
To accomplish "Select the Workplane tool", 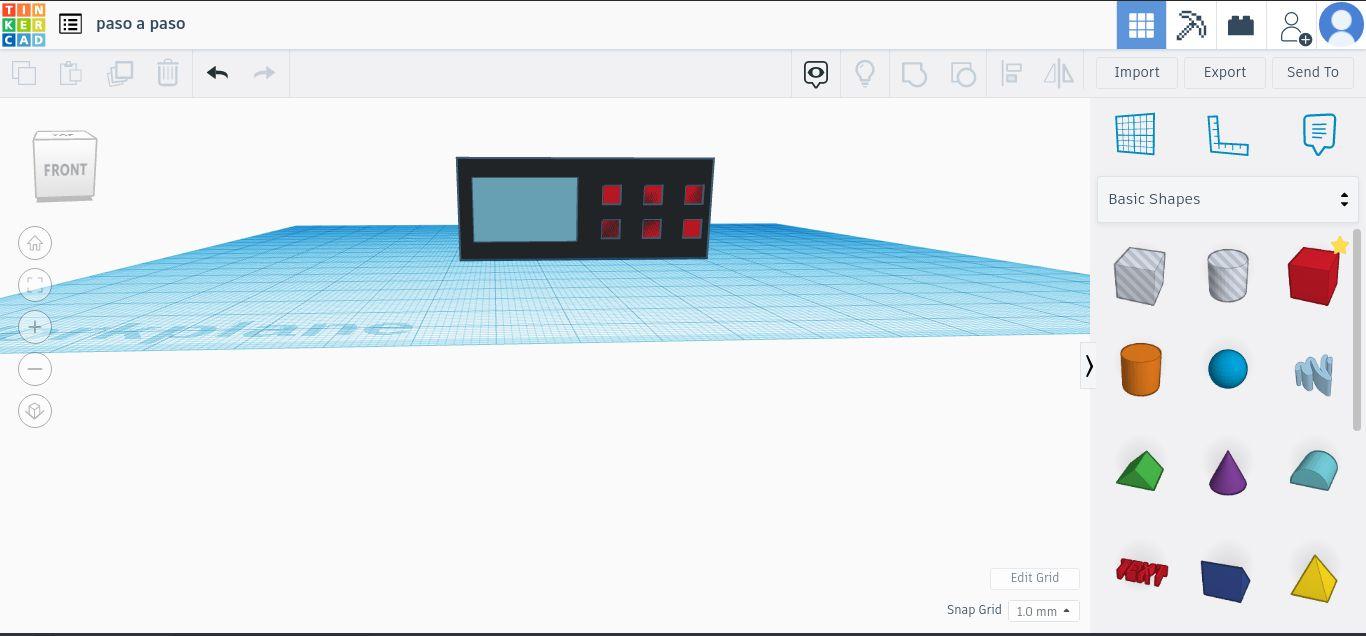I will [1135, 134].
